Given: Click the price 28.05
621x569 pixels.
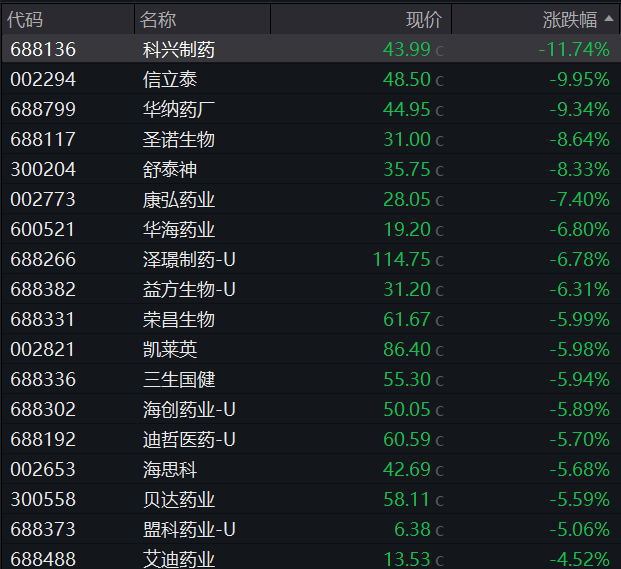Looking at the screenshot, I should coord(407,200).
